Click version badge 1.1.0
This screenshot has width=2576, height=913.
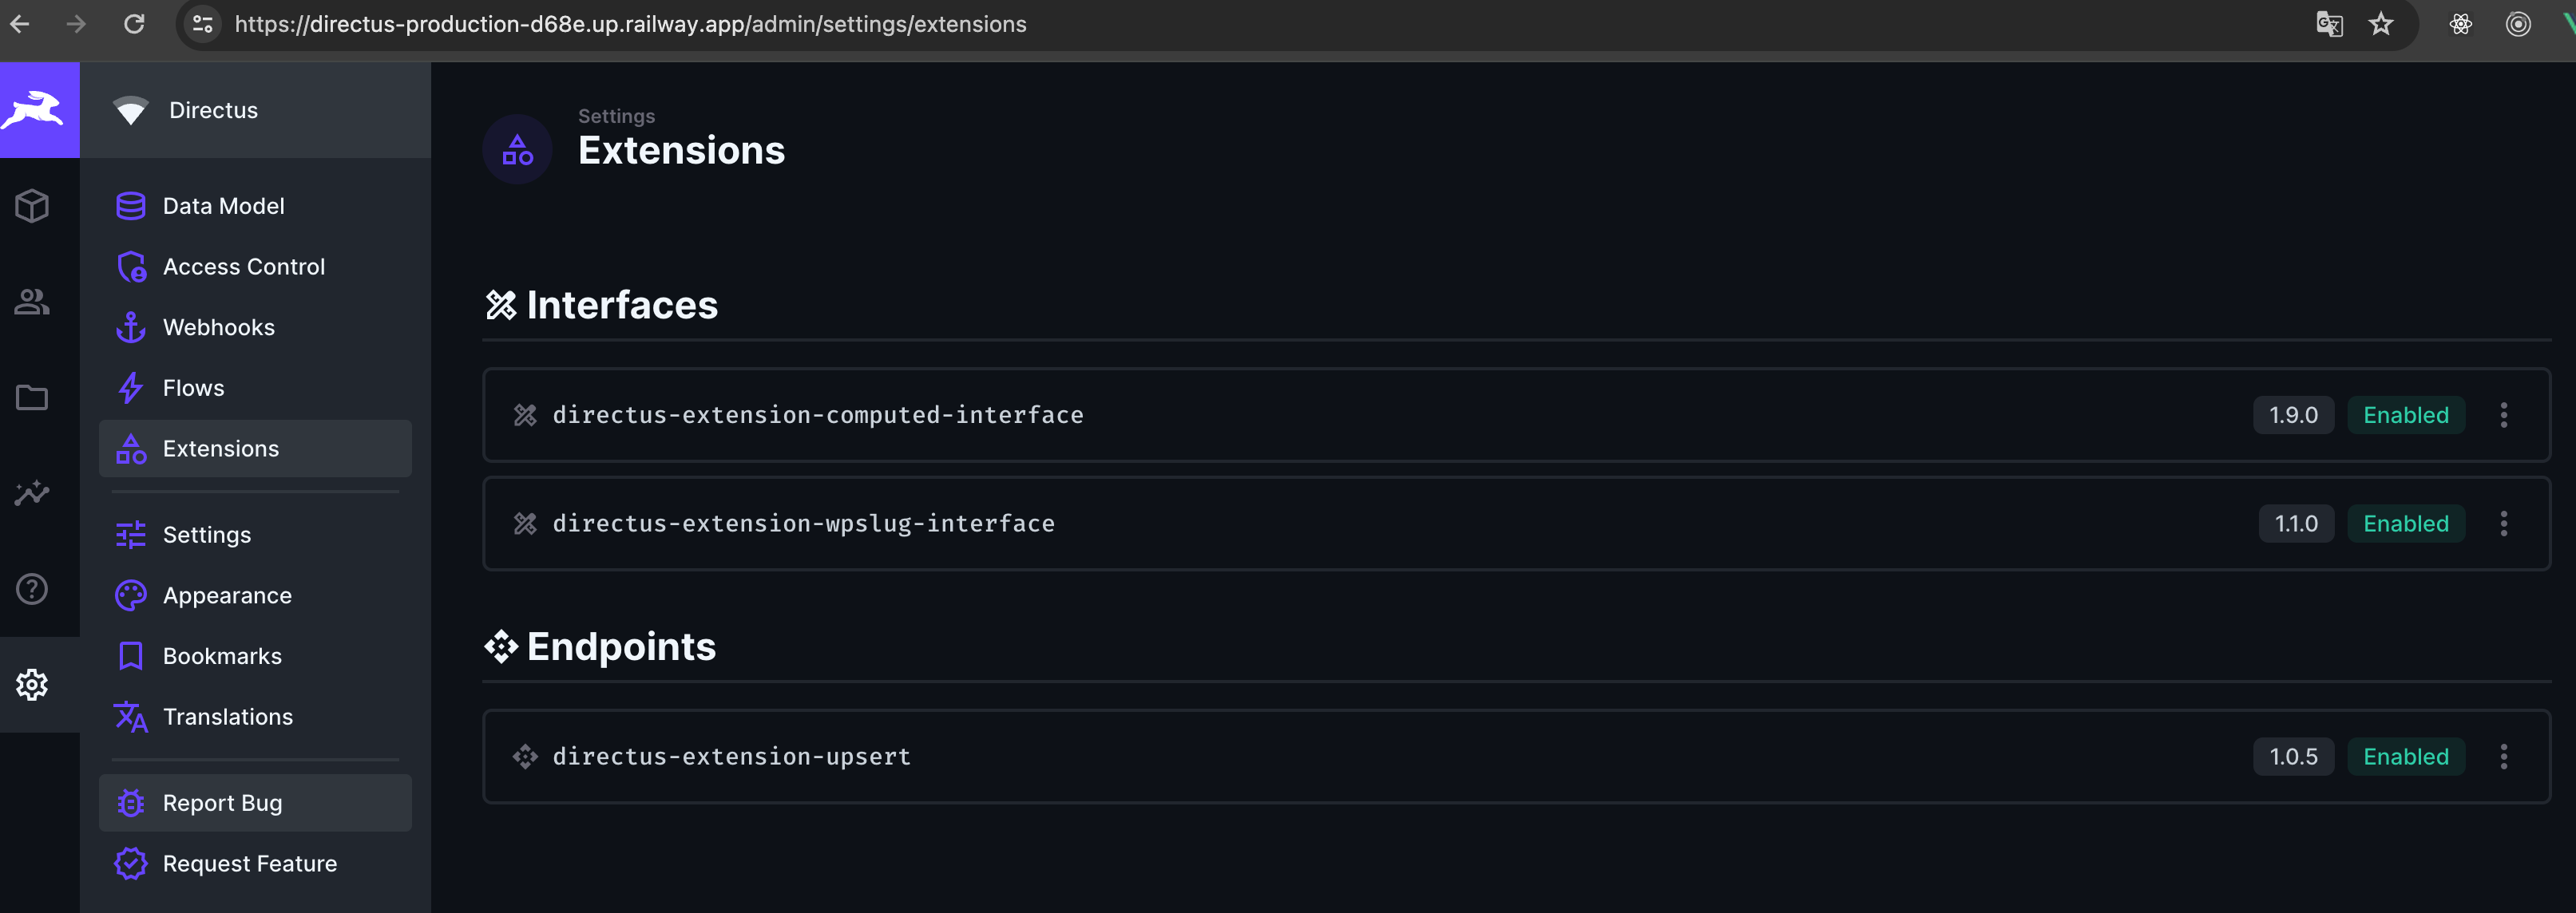point(2296,524)
